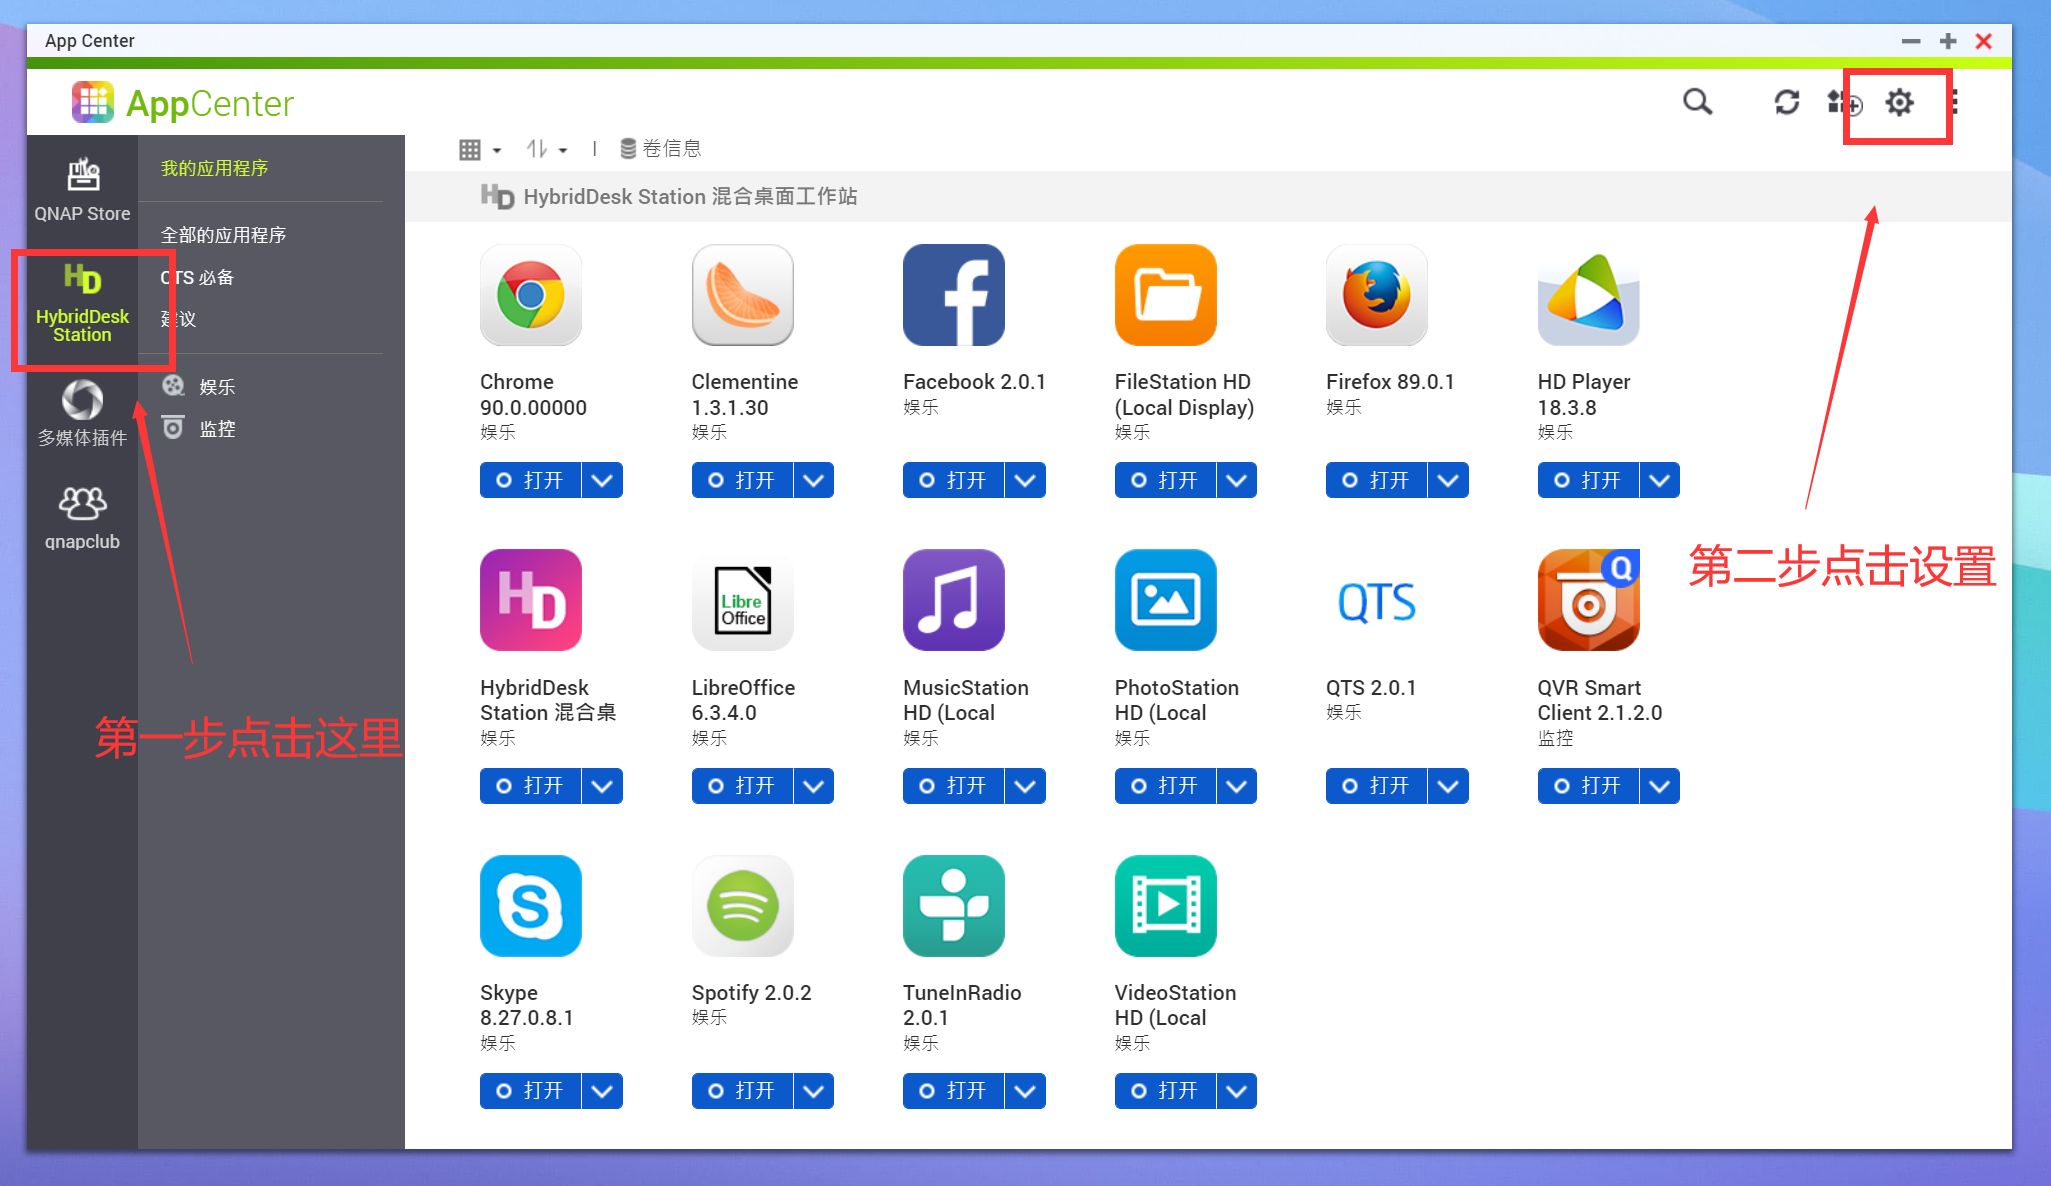Expand dropdown arrow beside Clementine 打开

pyautogui.click(x=814, y=480)
